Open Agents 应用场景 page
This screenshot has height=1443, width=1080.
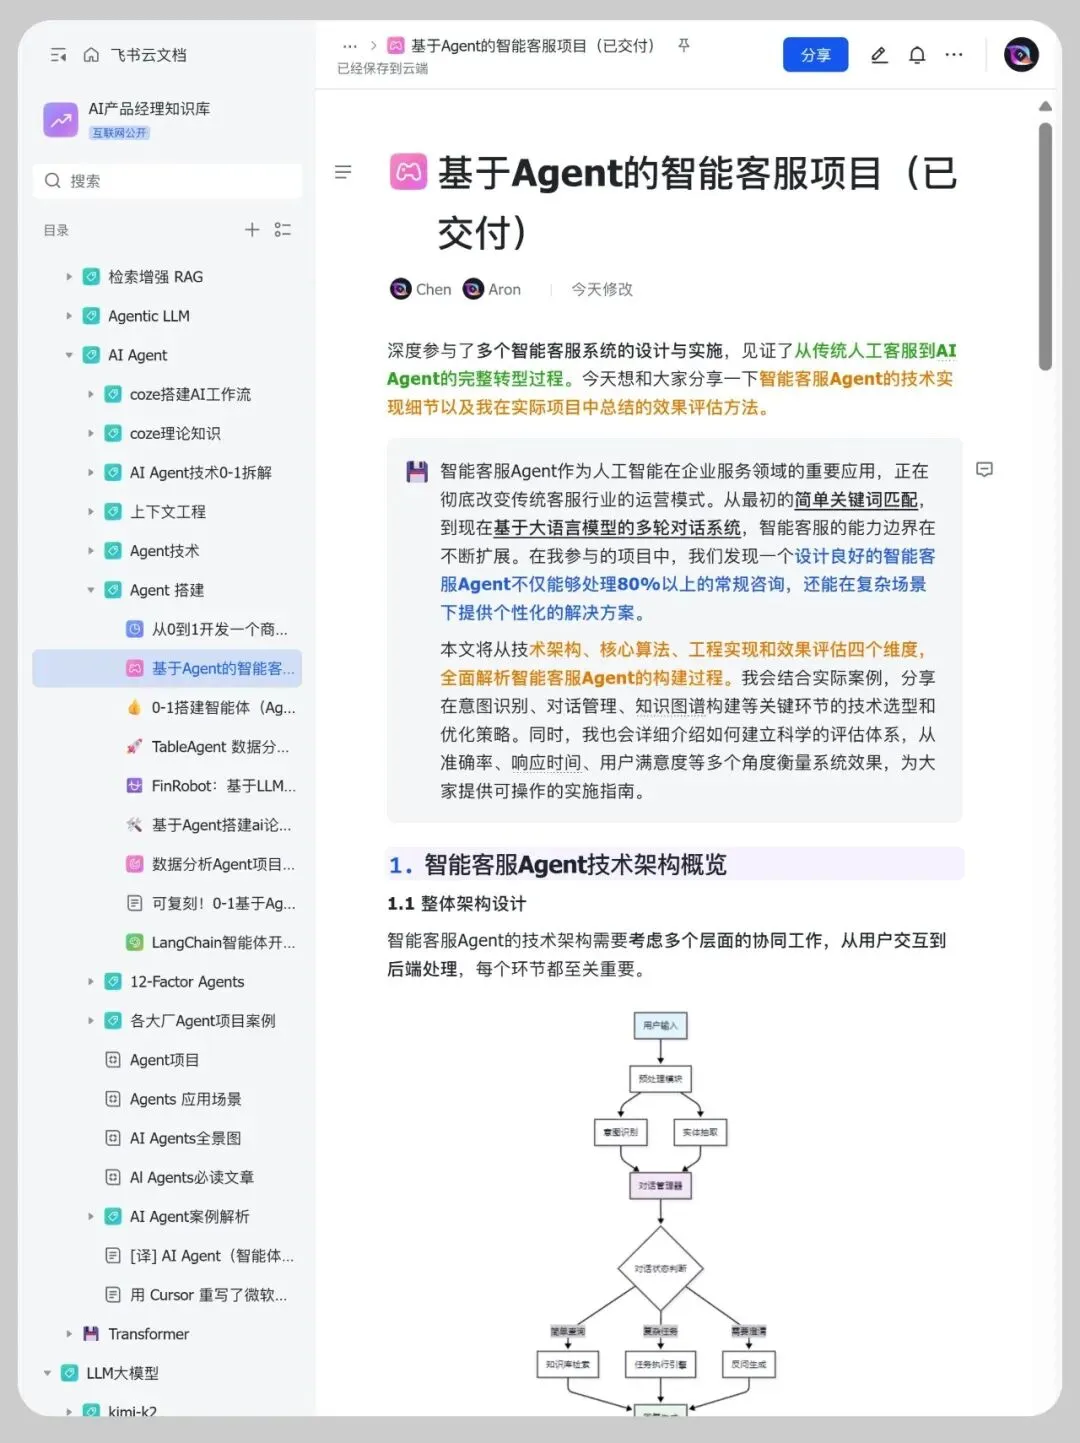[167, 1099]
